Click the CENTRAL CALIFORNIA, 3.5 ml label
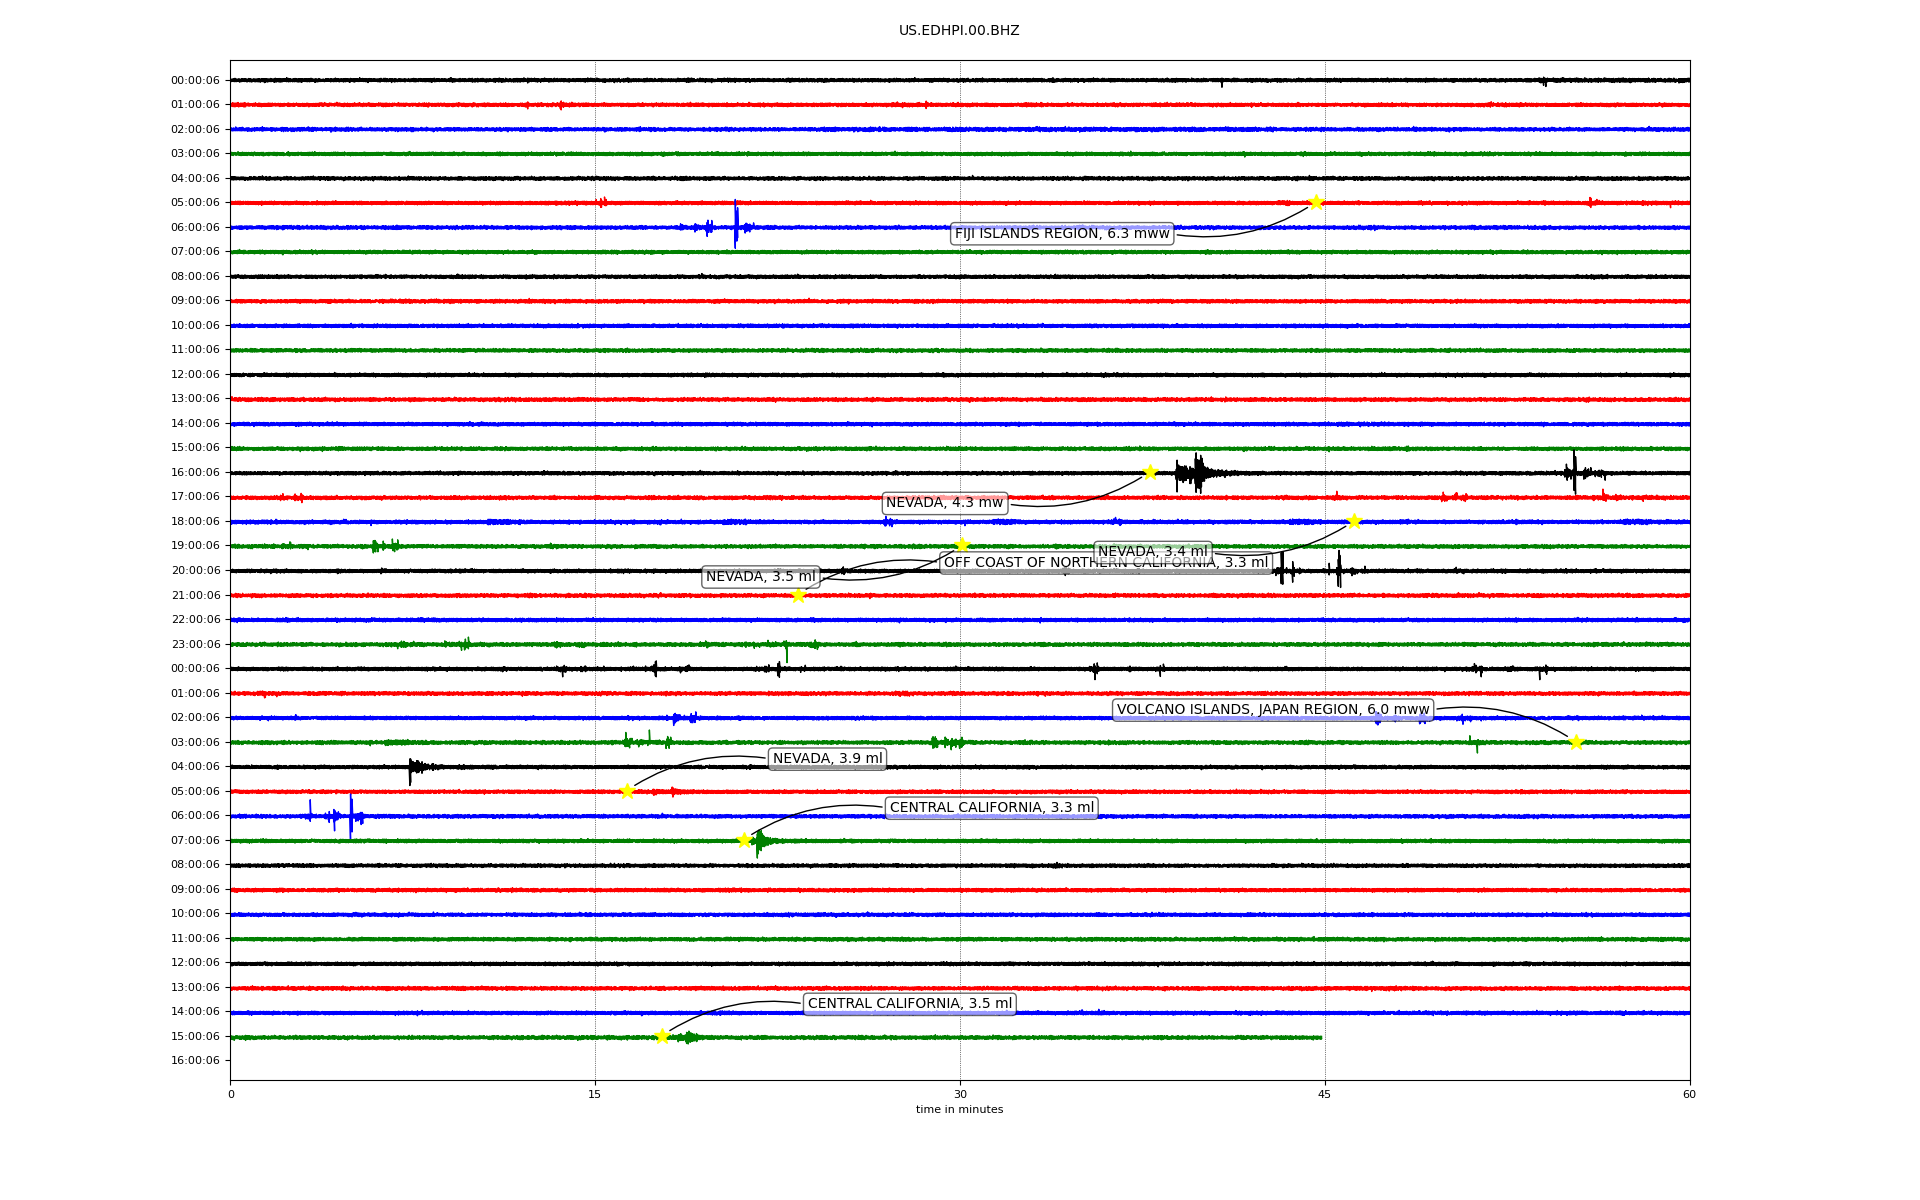Image resolution: width=1920 pixels, height=1200 pixels. 909,1004
